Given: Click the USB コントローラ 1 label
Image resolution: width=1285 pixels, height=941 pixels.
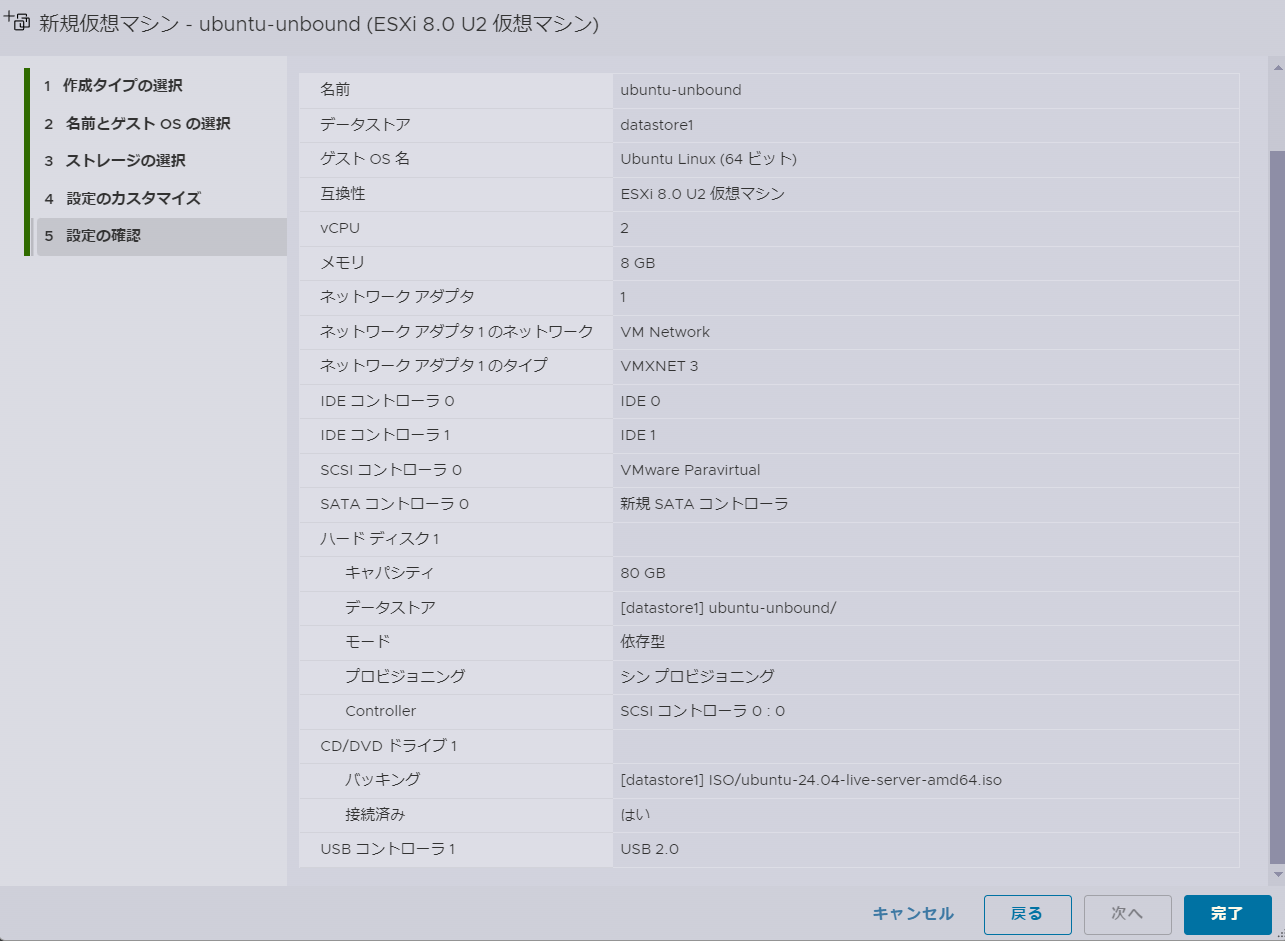Looking at the screenshot, I should click(x=388, y=849).
